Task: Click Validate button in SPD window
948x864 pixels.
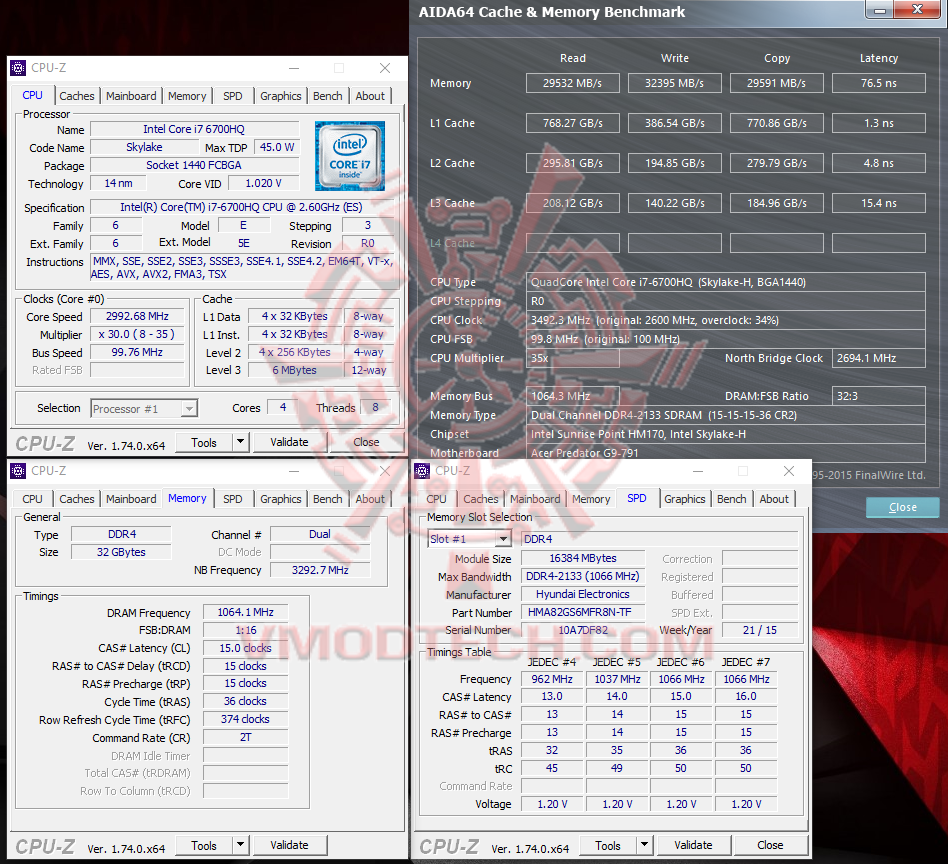Action: tap(693, 845)
